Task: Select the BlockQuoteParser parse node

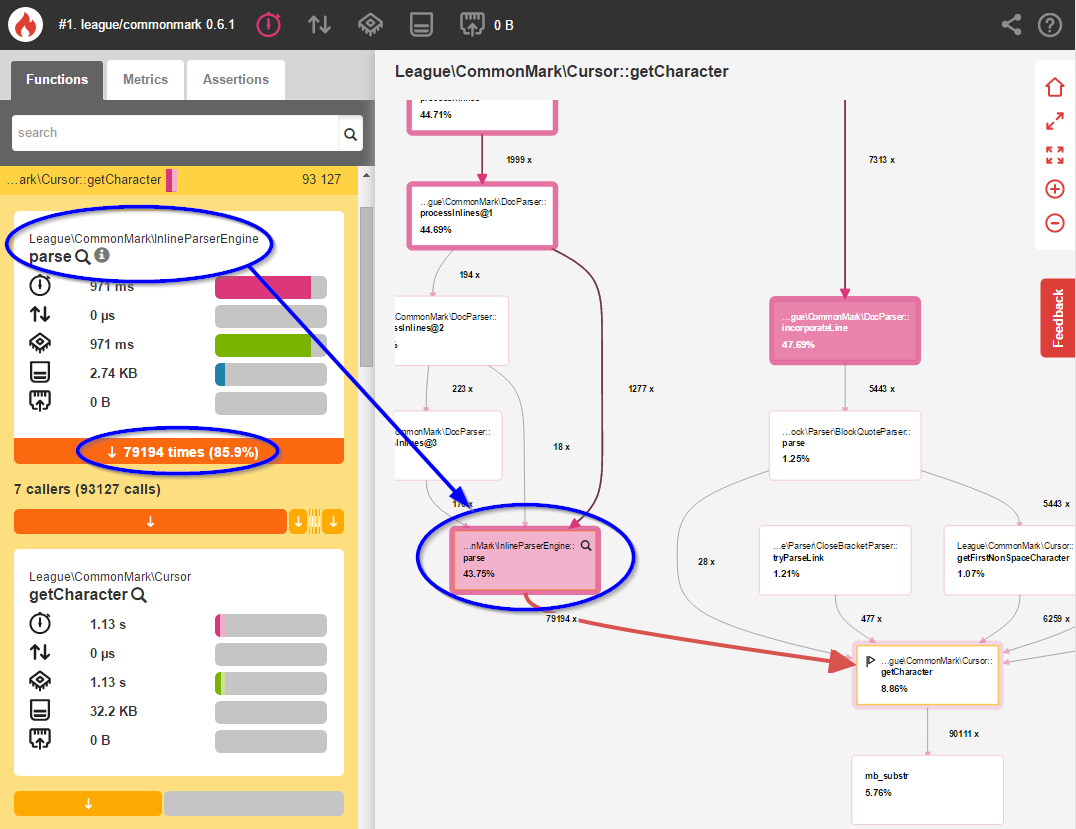Action: tap(845, 445)
